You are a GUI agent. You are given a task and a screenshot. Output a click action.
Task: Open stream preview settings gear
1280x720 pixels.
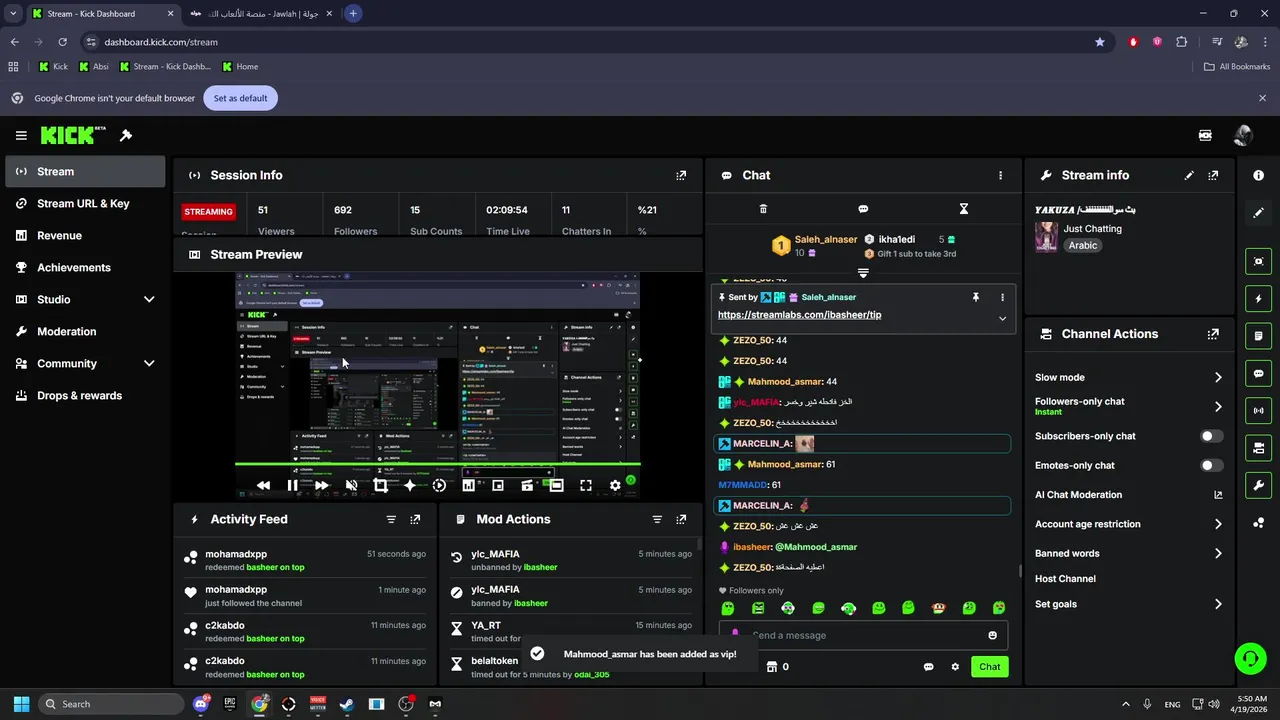615,485
